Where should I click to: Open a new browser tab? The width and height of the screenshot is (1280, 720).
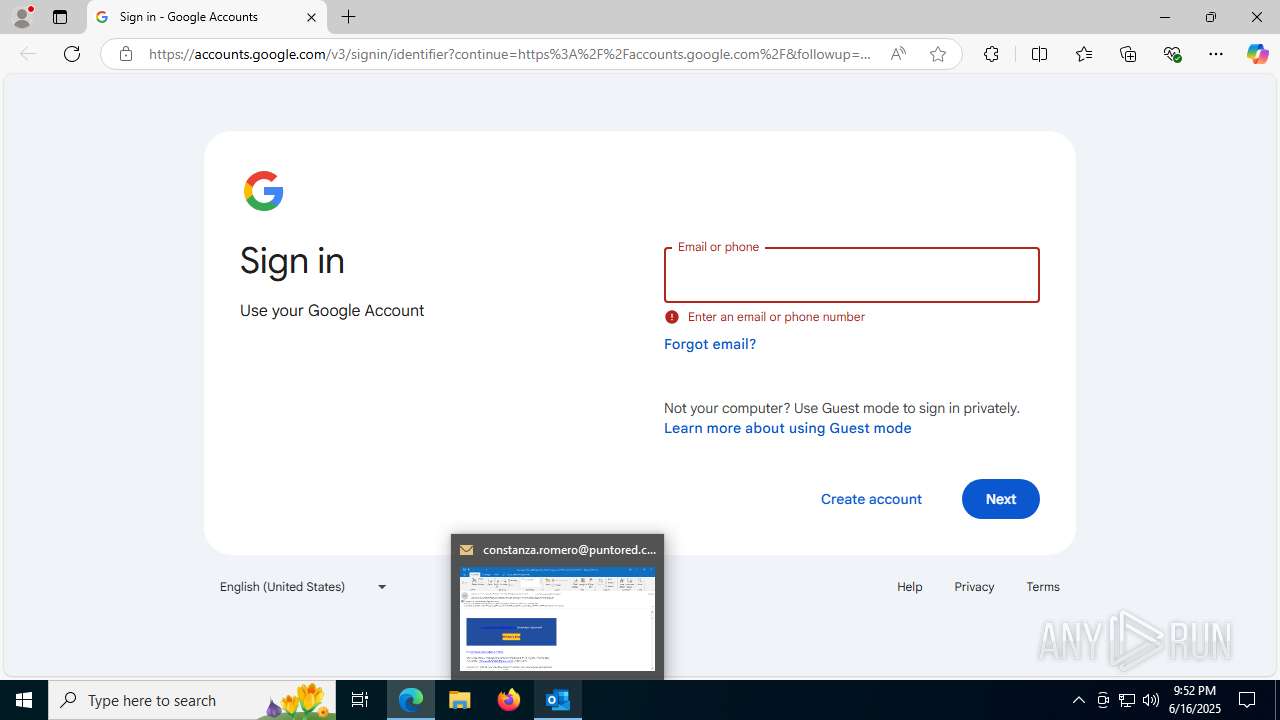tap(348, 17)
